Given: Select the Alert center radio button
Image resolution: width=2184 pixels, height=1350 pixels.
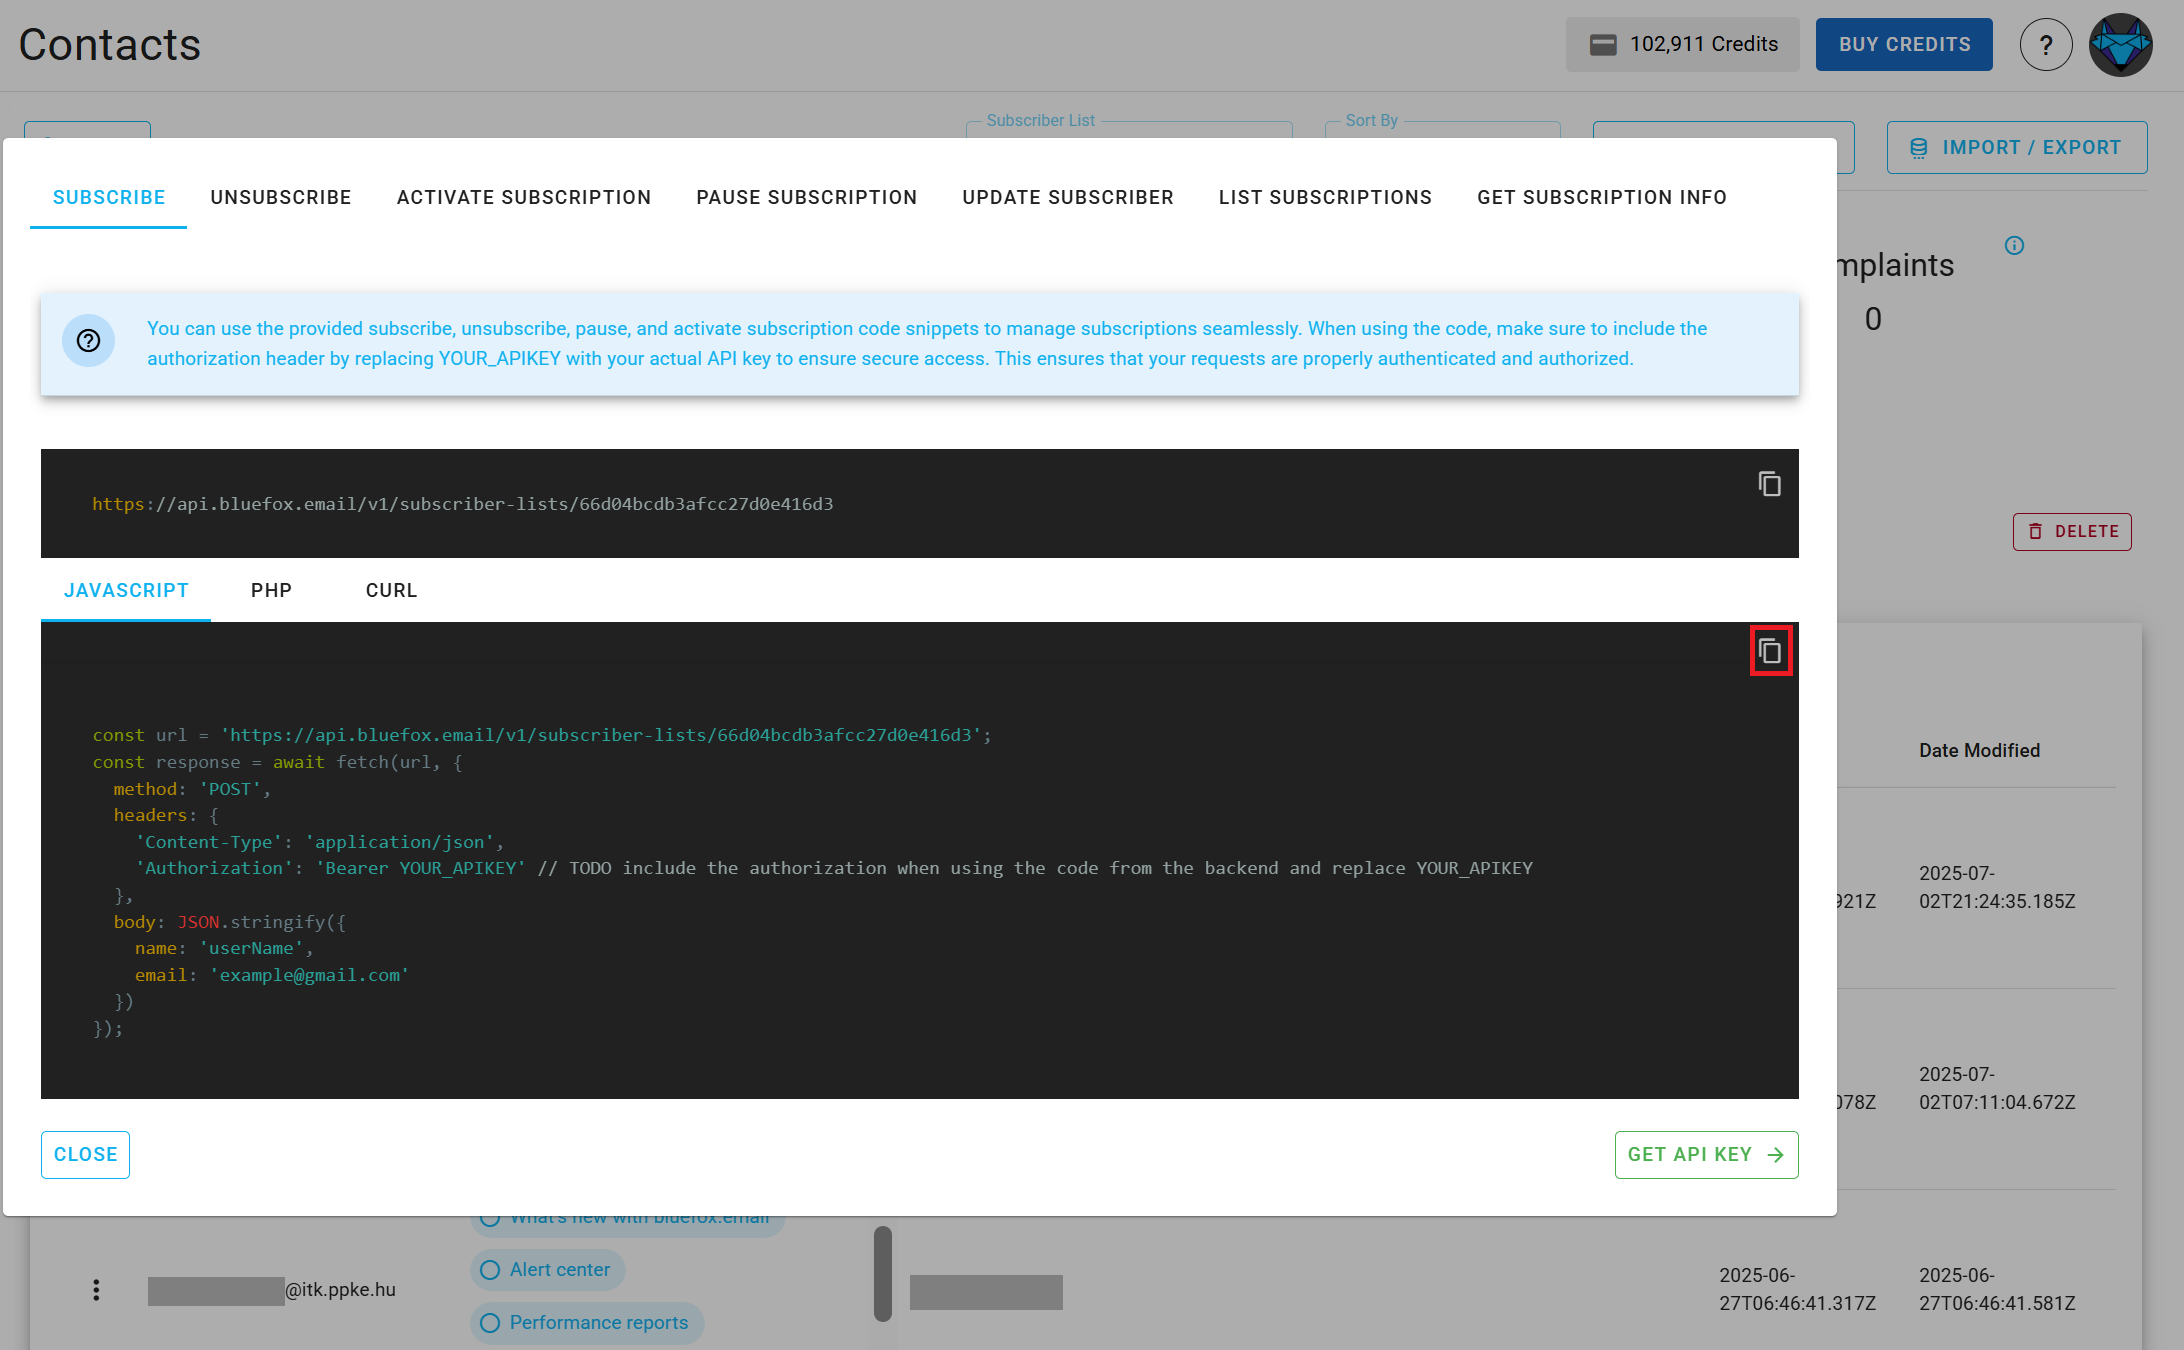Looking at the screenshot, I should click(490, 1269).
